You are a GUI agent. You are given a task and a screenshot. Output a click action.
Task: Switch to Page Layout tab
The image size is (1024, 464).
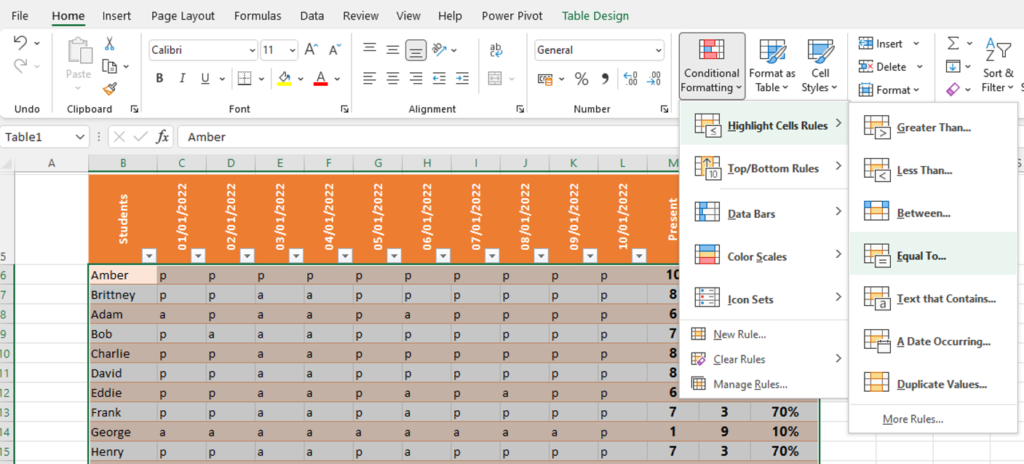click(x=183, y=16)
